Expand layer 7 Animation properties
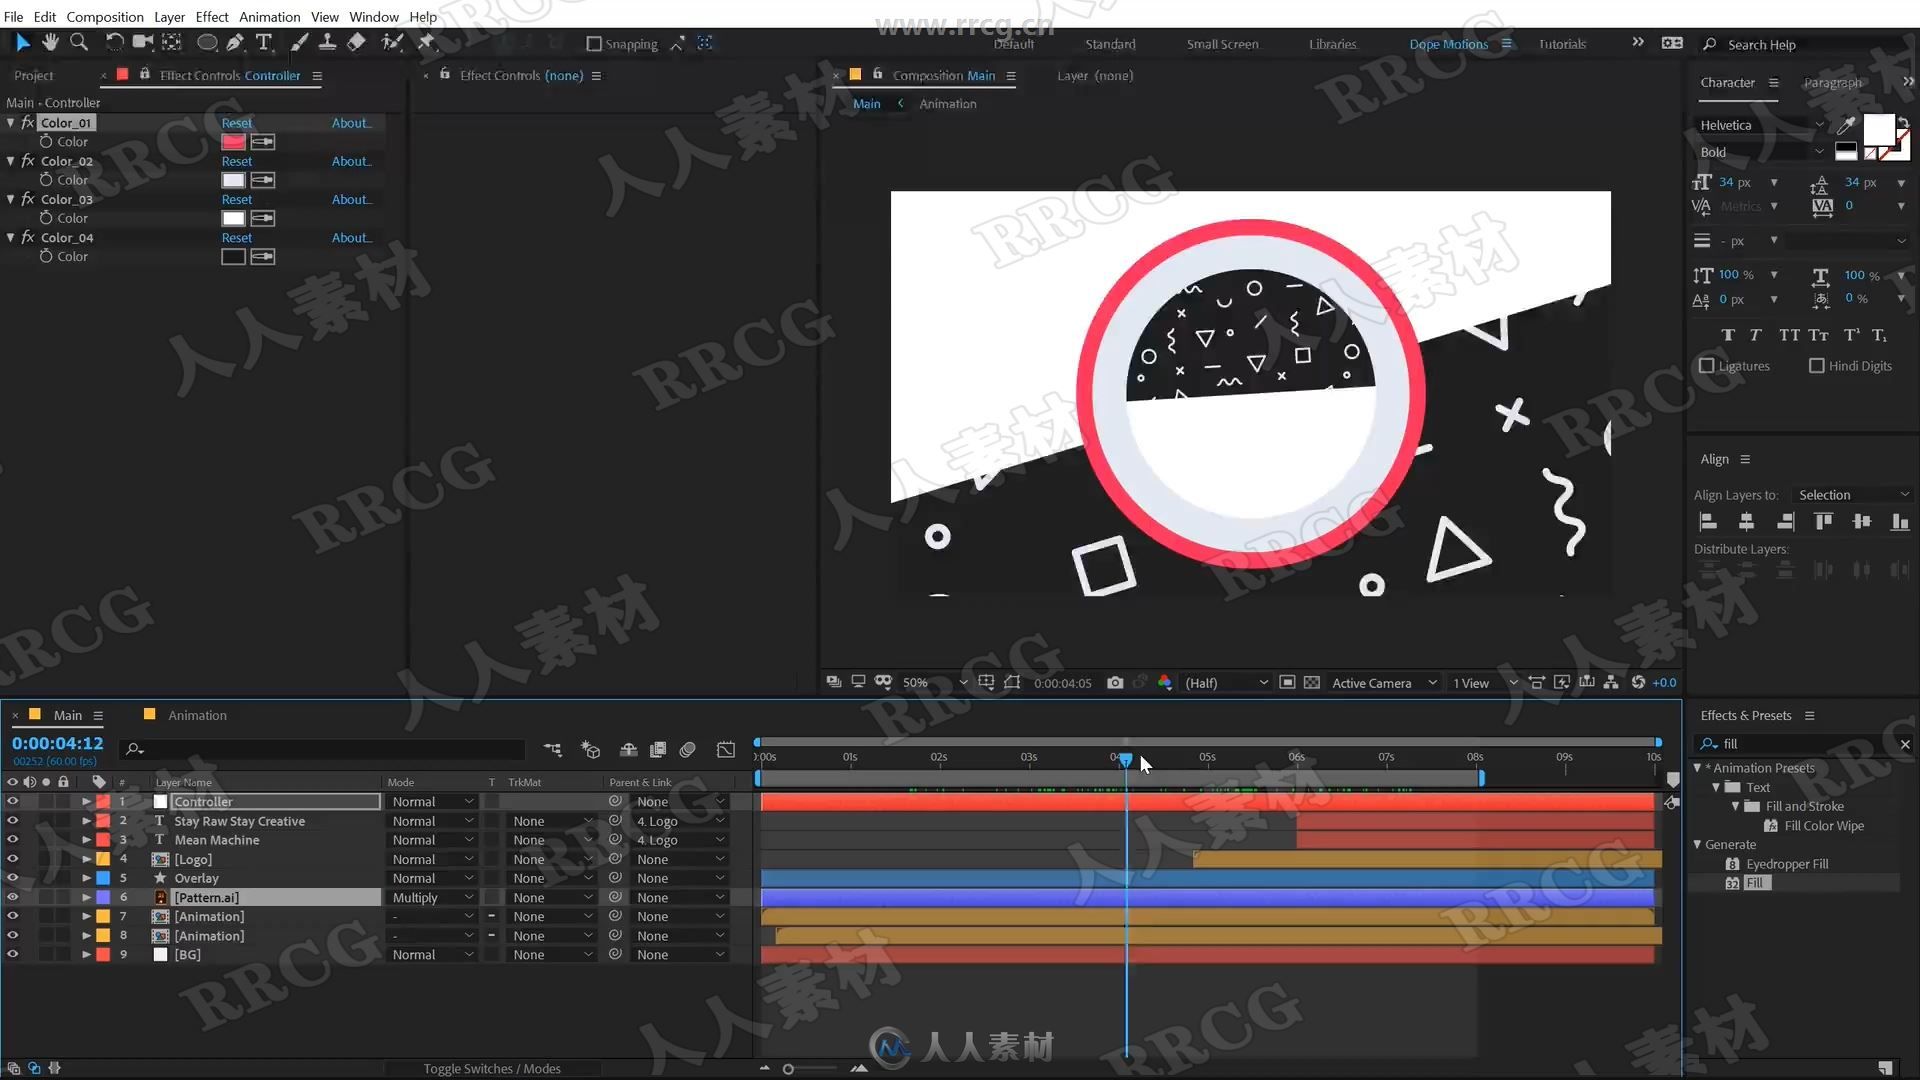Viewport: 1920px width, 1080px height. tap(83, 915)
